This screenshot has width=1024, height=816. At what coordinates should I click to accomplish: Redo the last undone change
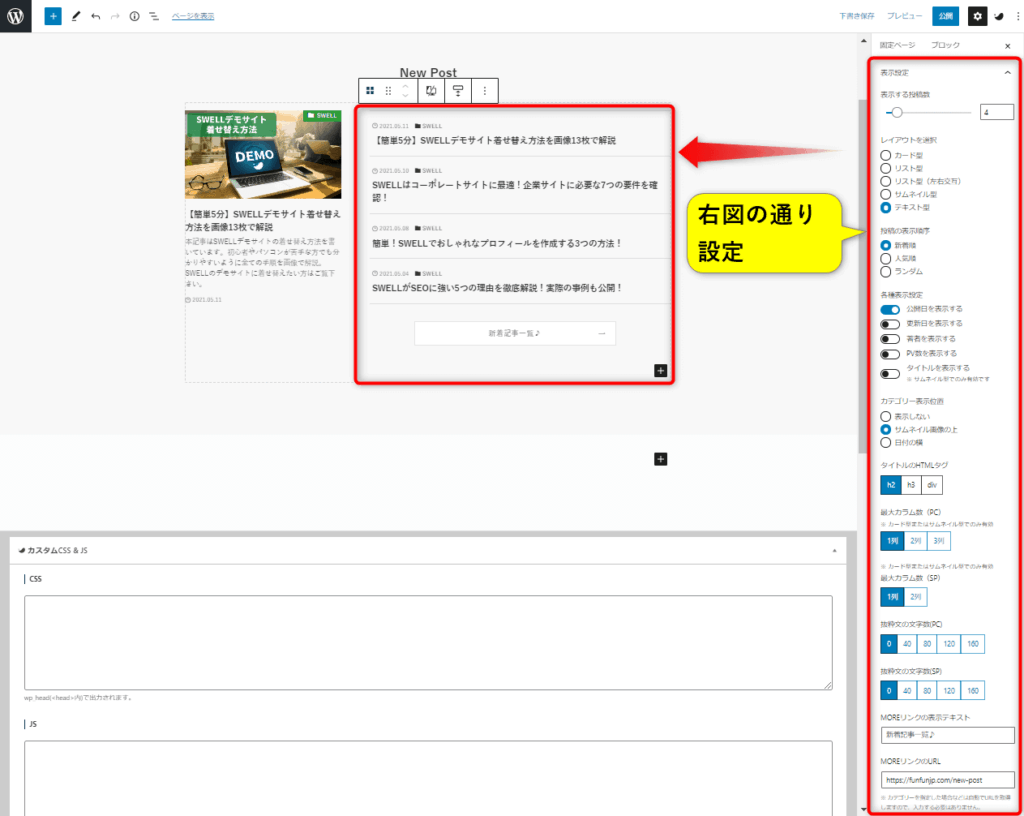click(x=115, y=16)
